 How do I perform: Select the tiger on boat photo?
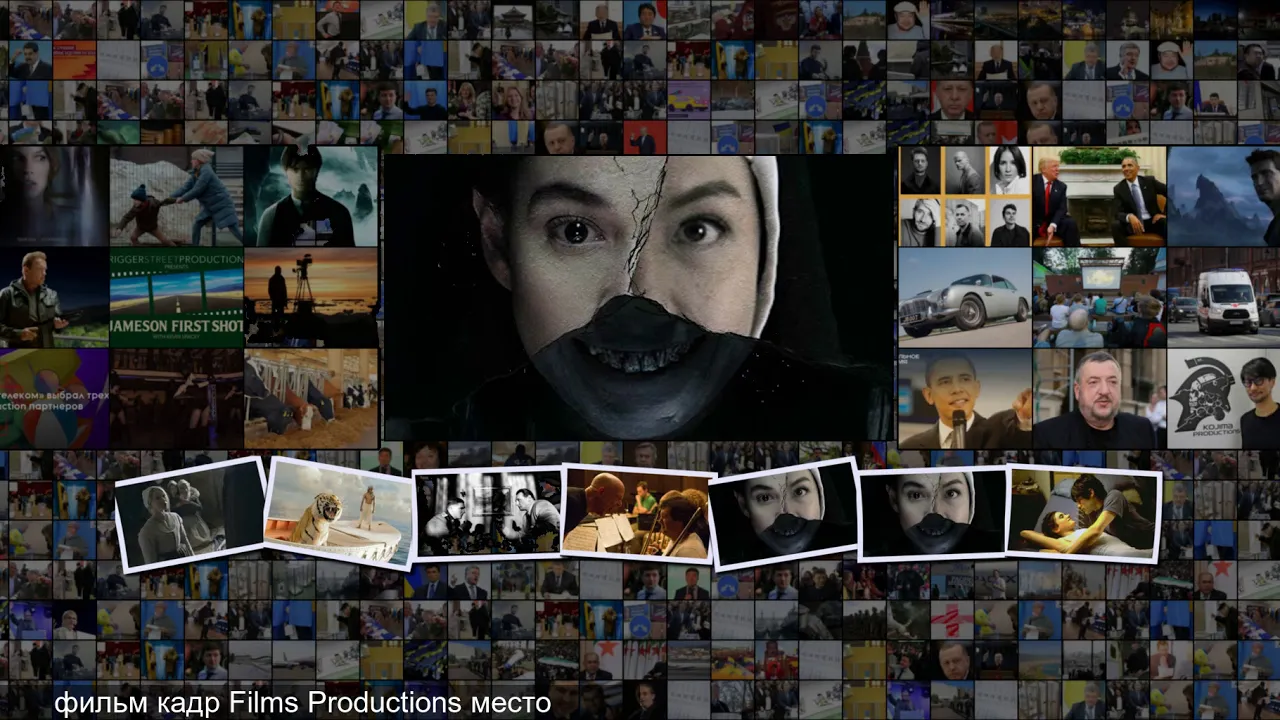[338, 514]
